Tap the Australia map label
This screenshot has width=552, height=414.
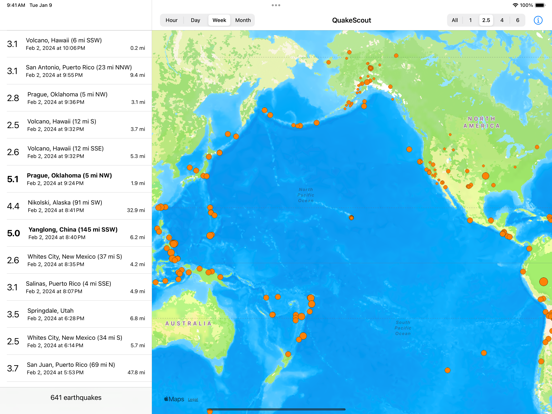[x=188, y=323]
